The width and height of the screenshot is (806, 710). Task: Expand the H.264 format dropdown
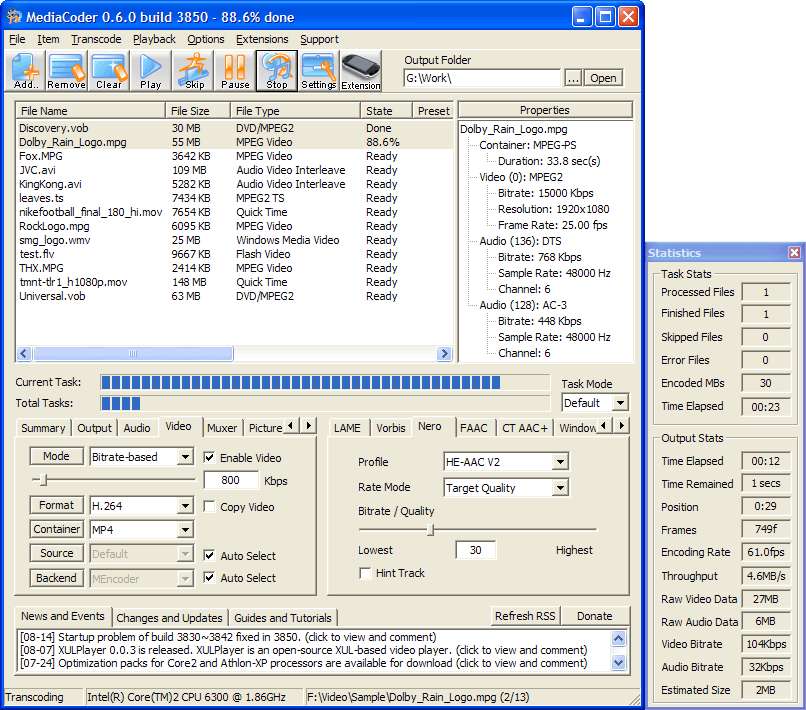185,506
